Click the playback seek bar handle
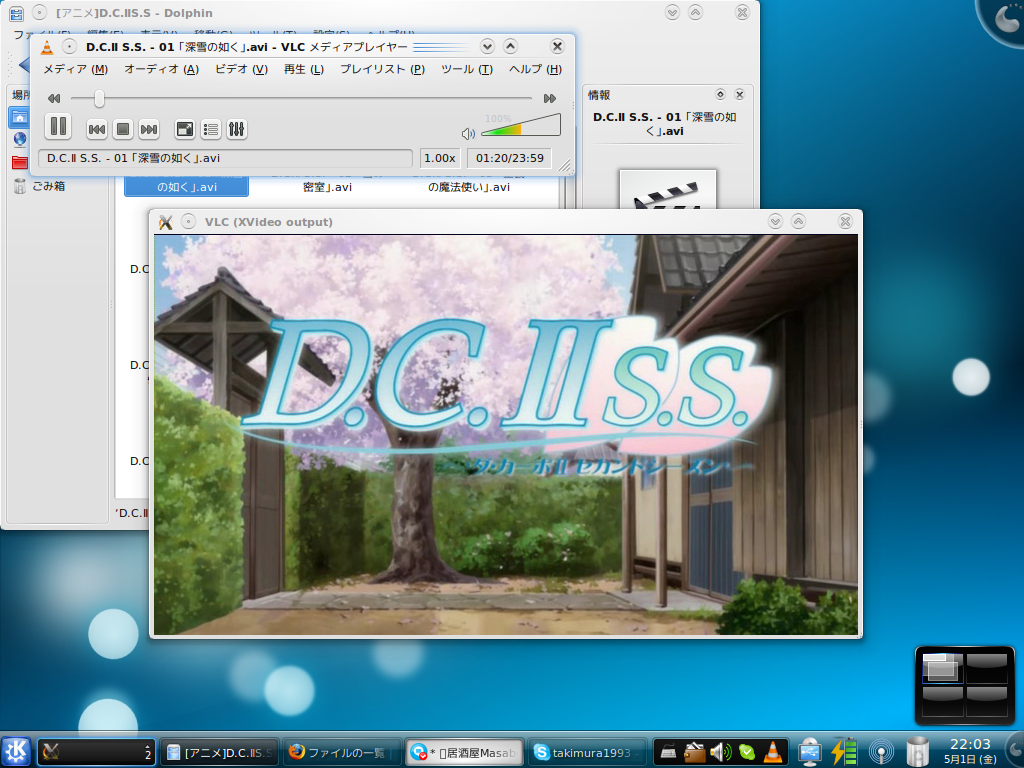1024x768 pixels. (99, 99)
